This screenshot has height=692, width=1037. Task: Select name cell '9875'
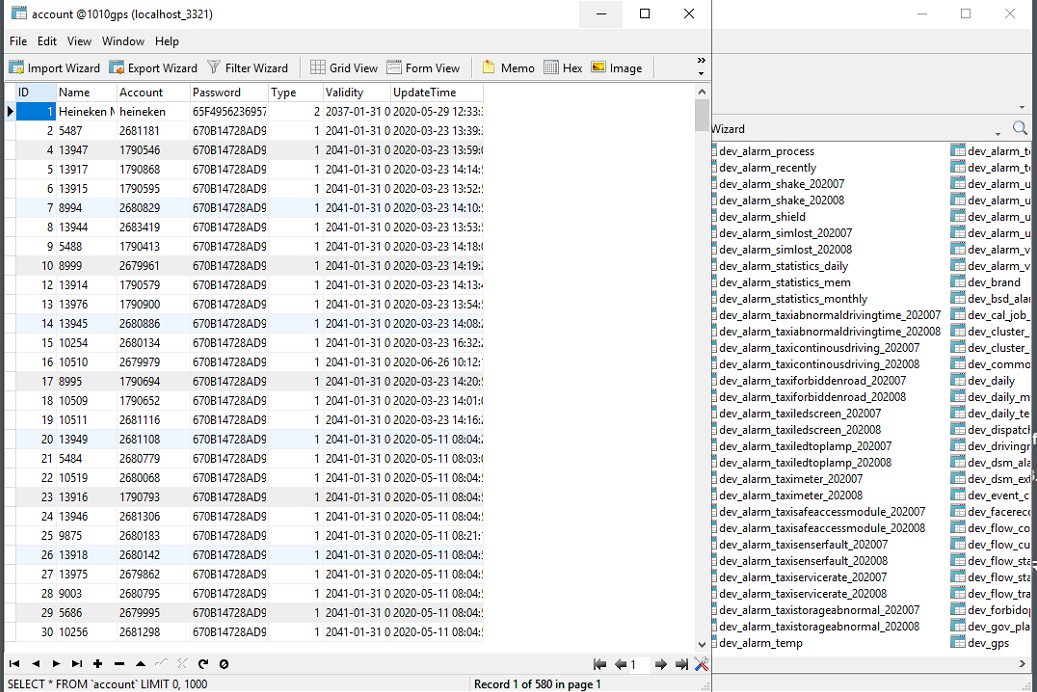click(86, 535)
